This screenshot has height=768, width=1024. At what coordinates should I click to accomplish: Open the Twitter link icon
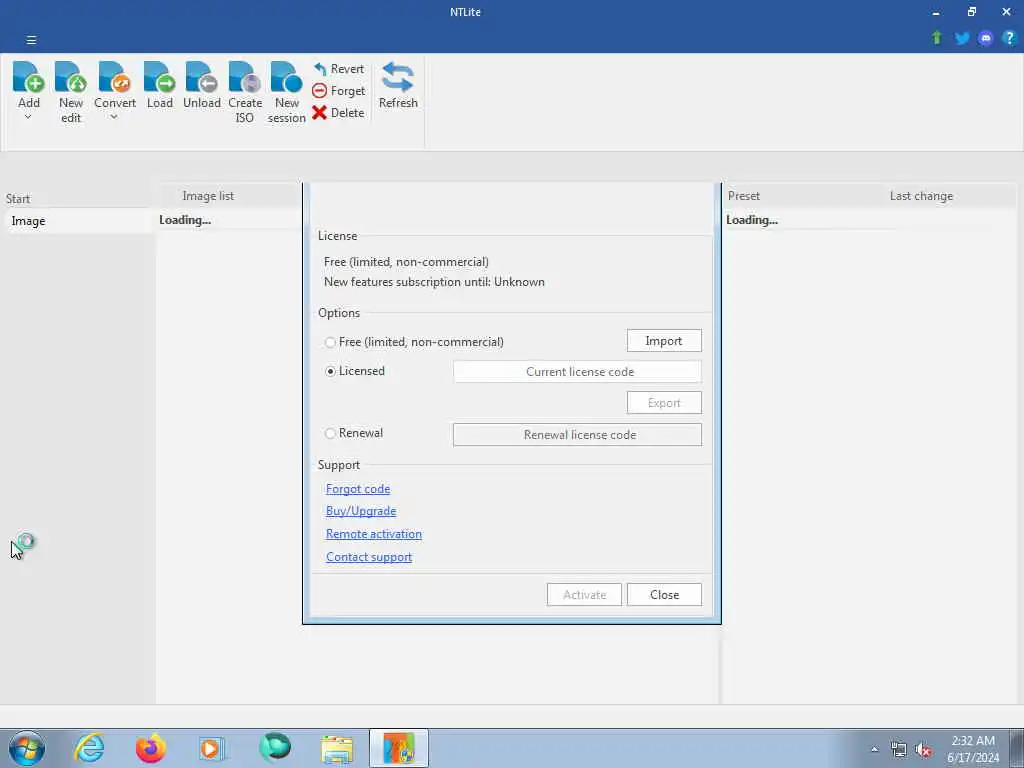coord(961,38)
